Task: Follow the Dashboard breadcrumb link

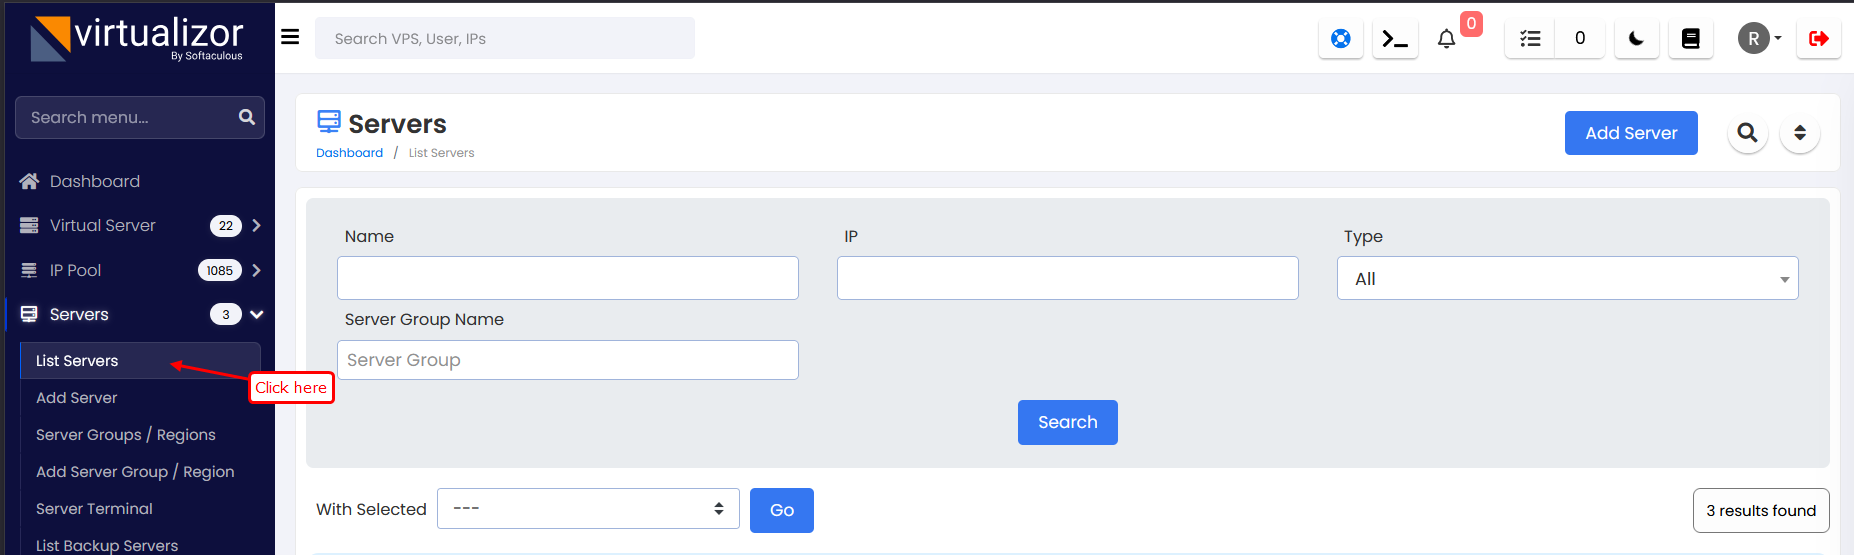Action: pos(349,153)
